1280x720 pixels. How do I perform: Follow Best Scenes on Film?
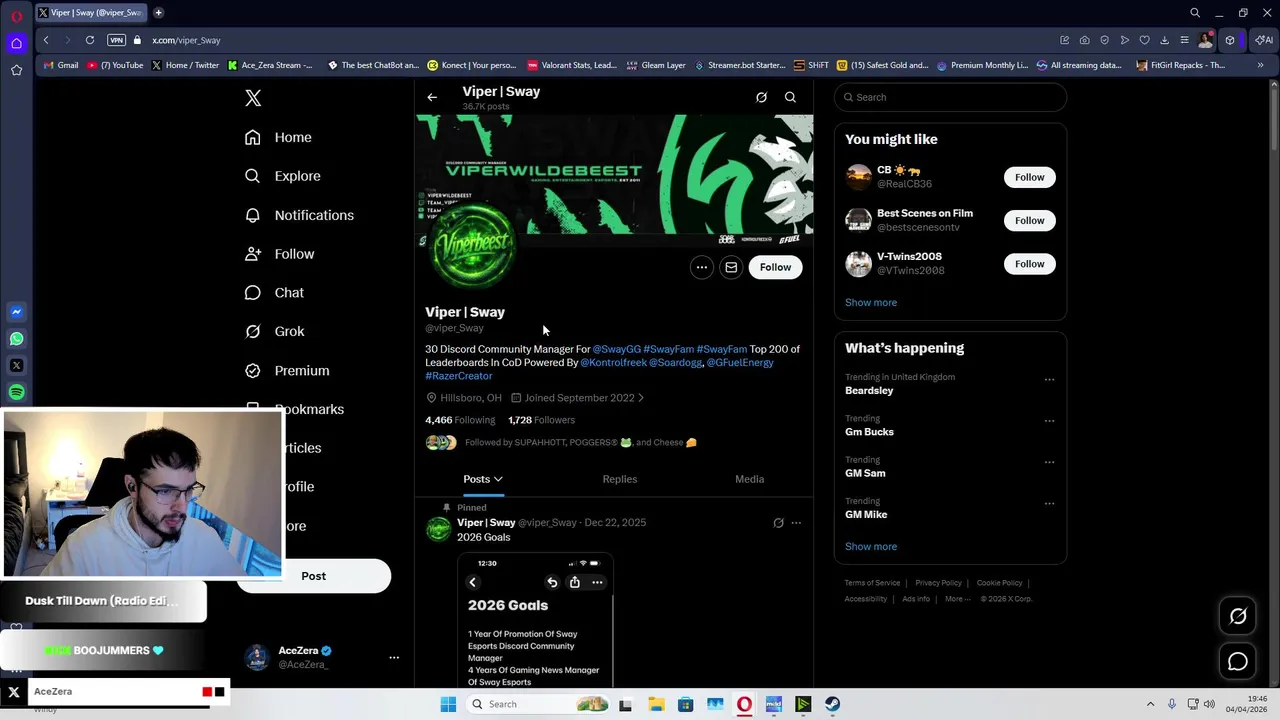(1029, 220)
